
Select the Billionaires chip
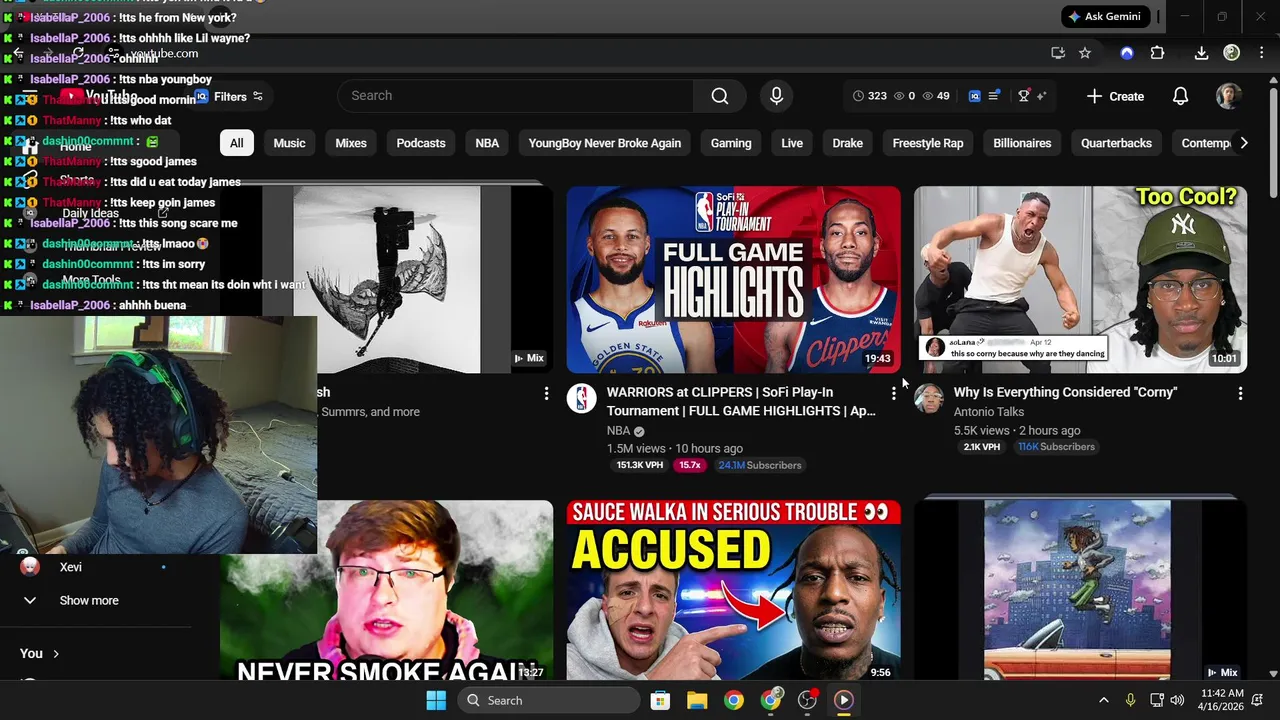[x=1022, y=143]
